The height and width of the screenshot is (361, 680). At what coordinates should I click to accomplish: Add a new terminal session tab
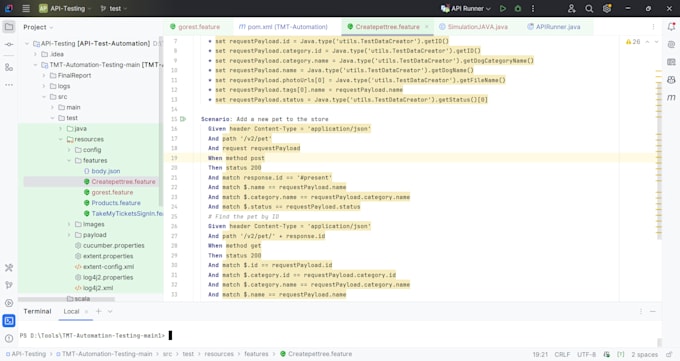point(98,312)
